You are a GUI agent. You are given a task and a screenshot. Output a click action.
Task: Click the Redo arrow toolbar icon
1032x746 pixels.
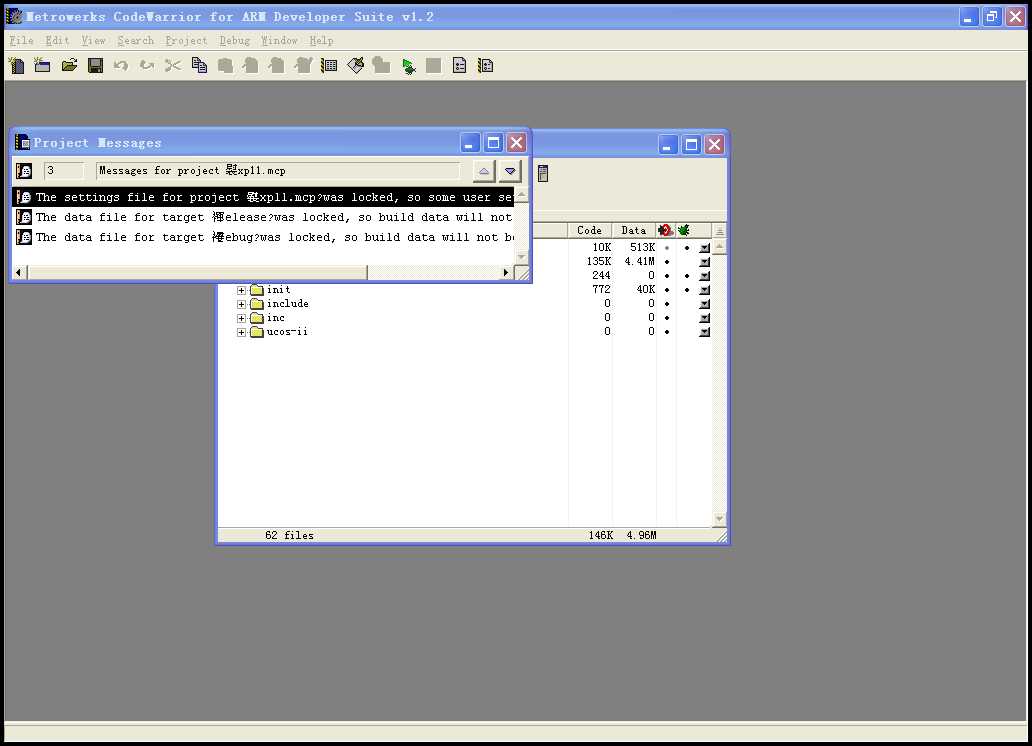[x=147, y=65]
